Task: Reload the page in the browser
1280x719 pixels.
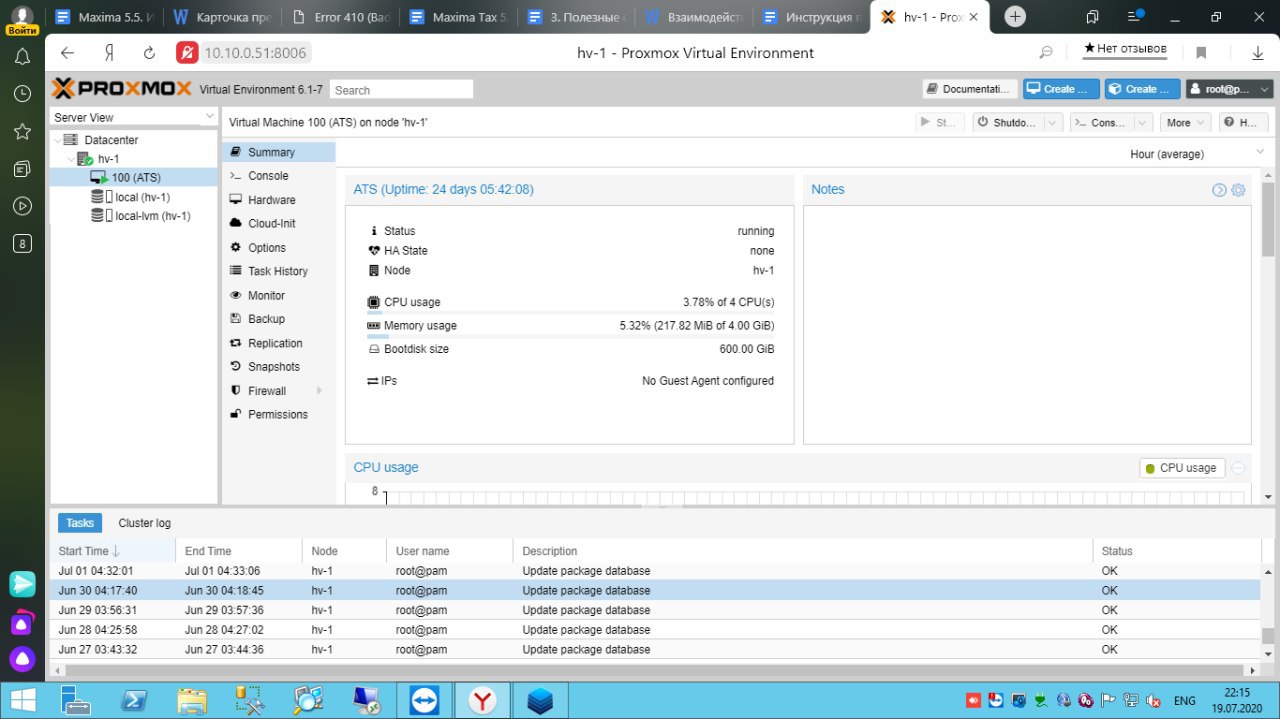Action: 149,53
